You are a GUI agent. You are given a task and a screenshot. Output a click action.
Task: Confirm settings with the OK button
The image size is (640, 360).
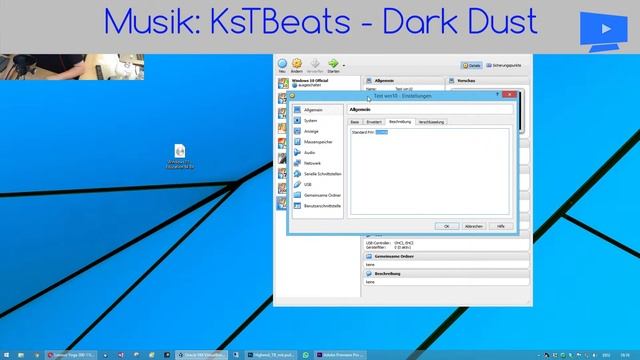coord(447,226)
